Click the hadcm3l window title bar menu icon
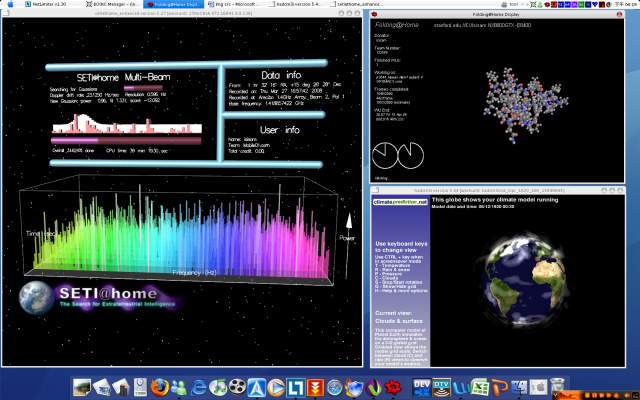 [x=376, y=190]
